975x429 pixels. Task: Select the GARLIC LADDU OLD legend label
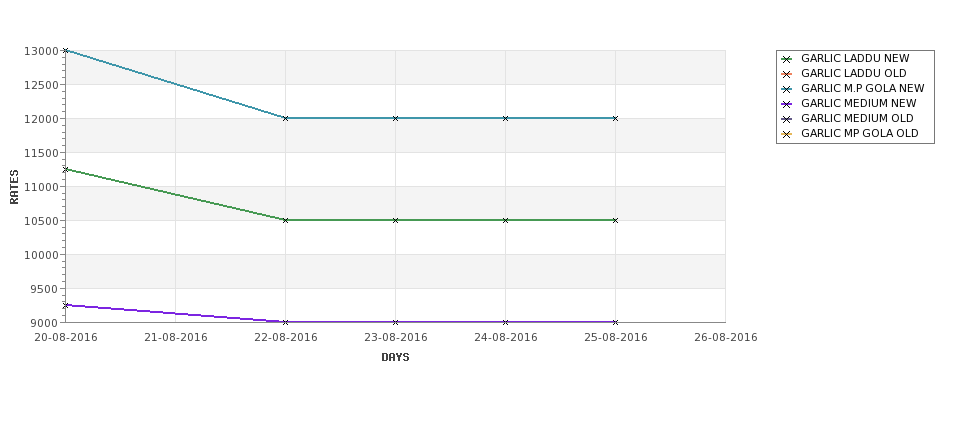tap(853, 74)
